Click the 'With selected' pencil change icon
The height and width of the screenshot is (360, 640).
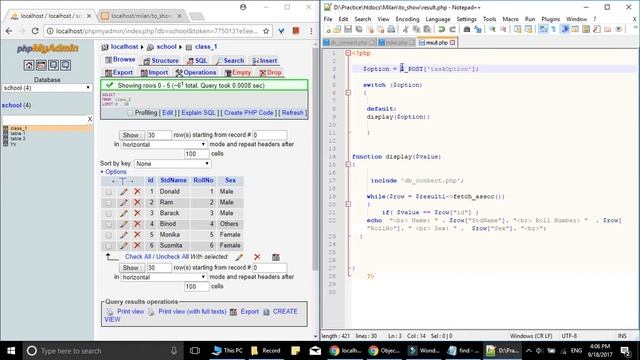[x=239, y=257]
